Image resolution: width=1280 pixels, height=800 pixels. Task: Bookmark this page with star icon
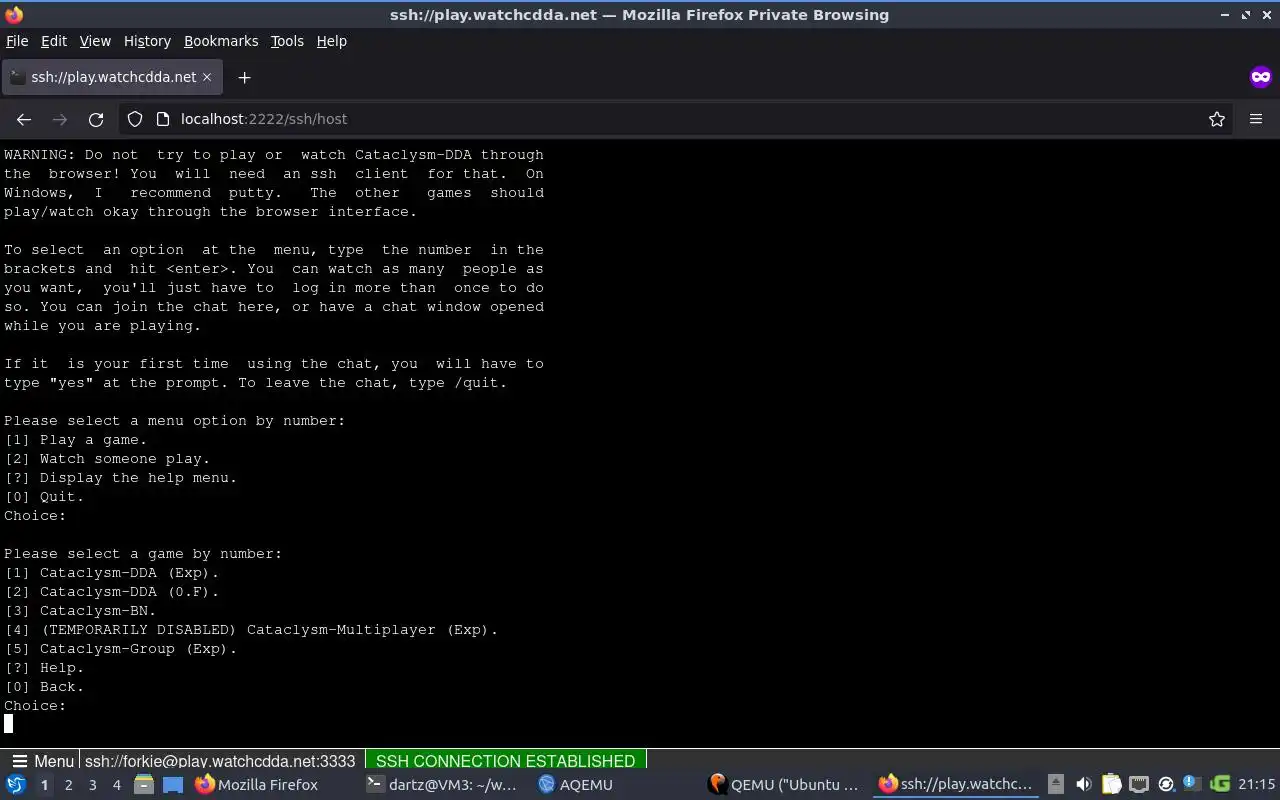coord(1217,119)
